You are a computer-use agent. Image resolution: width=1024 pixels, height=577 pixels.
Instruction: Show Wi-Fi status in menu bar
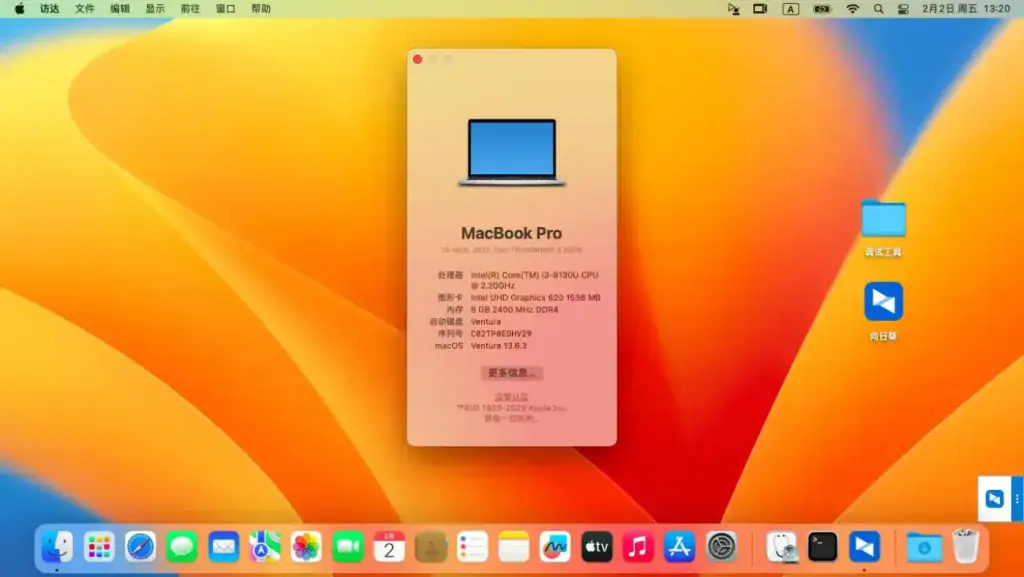pos(853,9)
